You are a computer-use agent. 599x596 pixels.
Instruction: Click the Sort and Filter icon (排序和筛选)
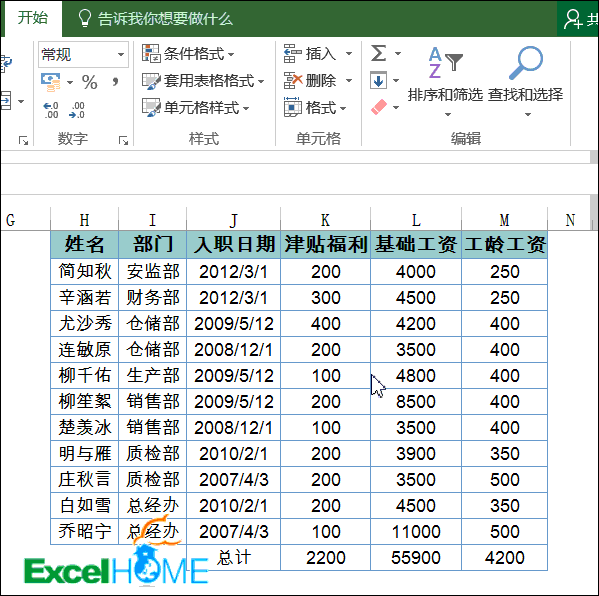click(445, 63)
